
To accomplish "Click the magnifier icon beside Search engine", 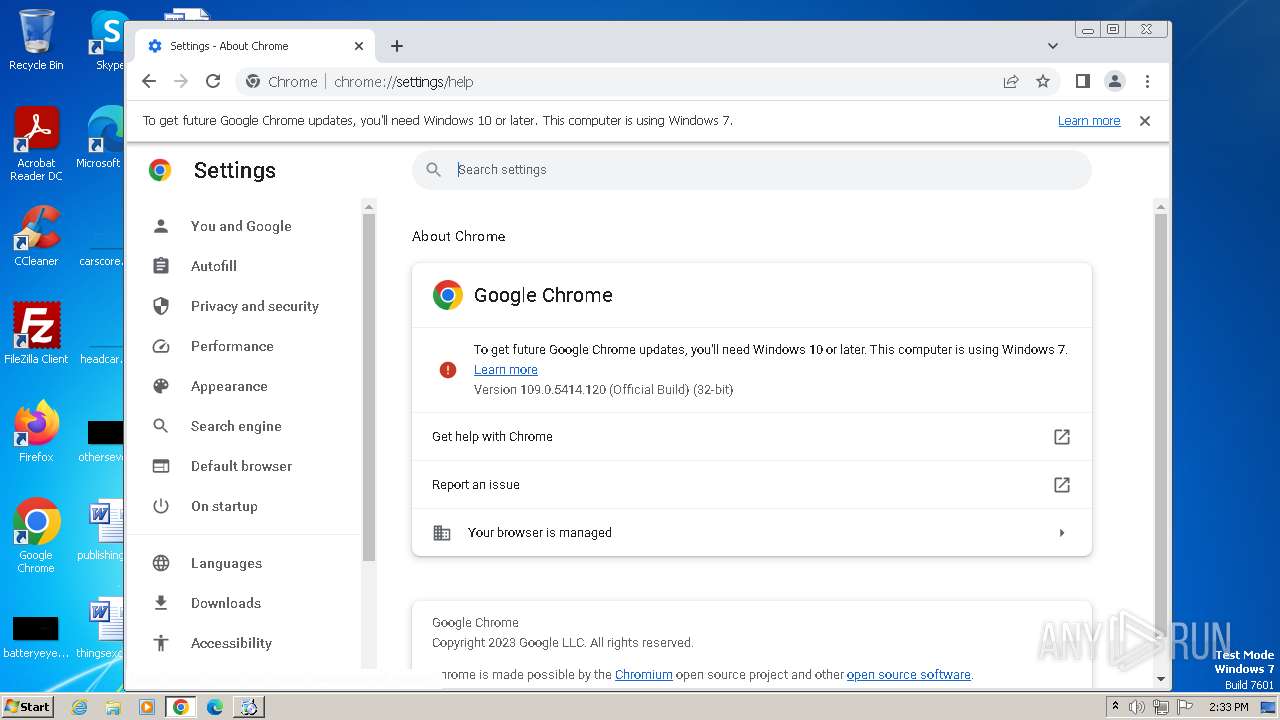I will [161, 426].
